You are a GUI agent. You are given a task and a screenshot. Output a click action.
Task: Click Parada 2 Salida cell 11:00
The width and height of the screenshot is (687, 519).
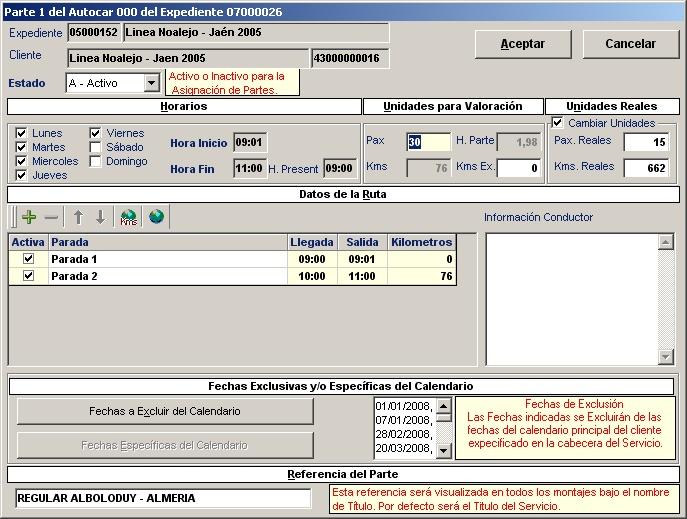coord(362,276)
